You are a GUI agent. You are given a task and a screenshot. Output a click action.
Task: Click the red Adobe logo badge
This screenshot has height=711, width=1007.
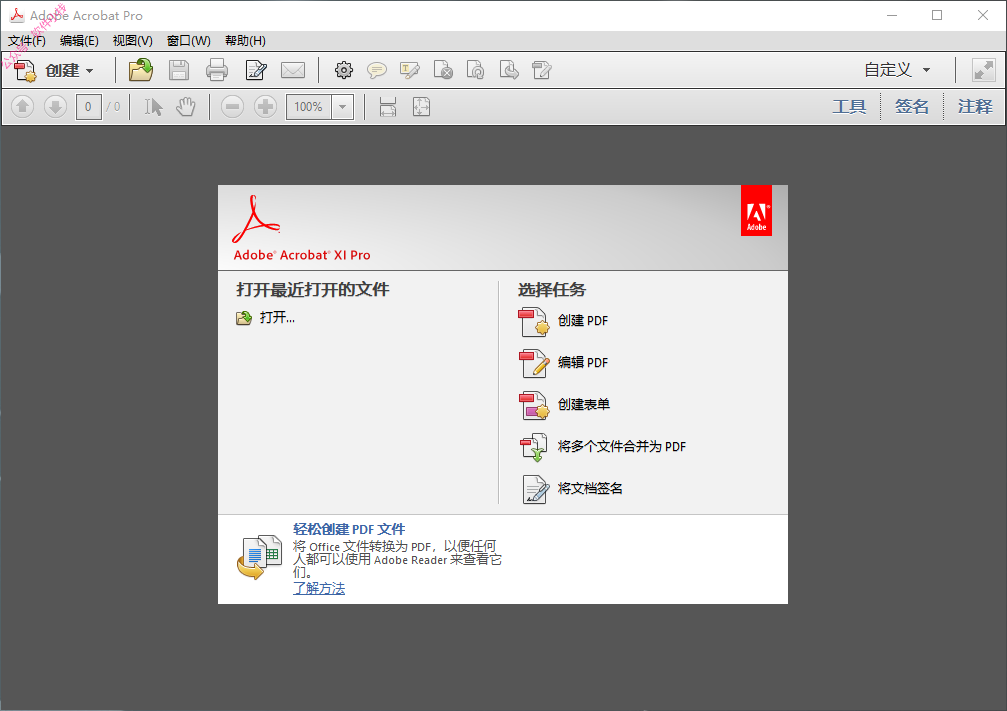click(x=757, y=211)
